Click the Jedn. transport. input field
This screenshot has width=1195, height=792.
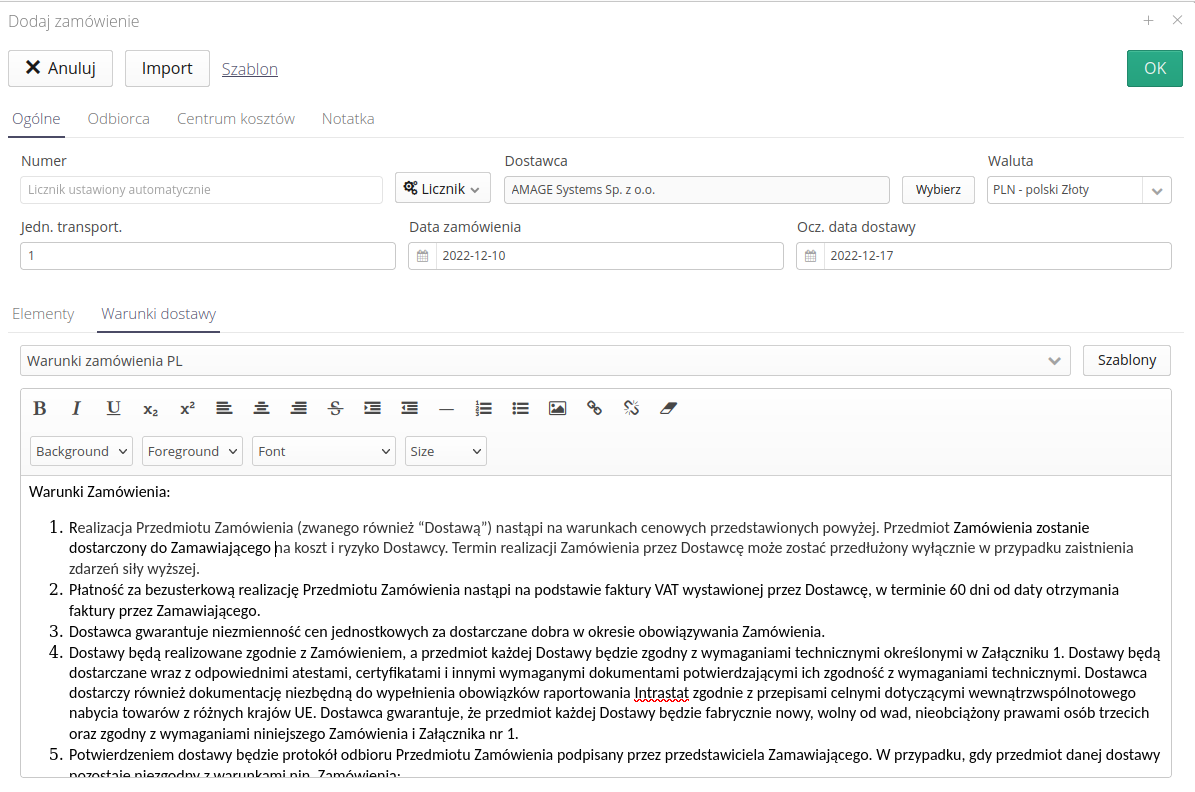[208, 256]
